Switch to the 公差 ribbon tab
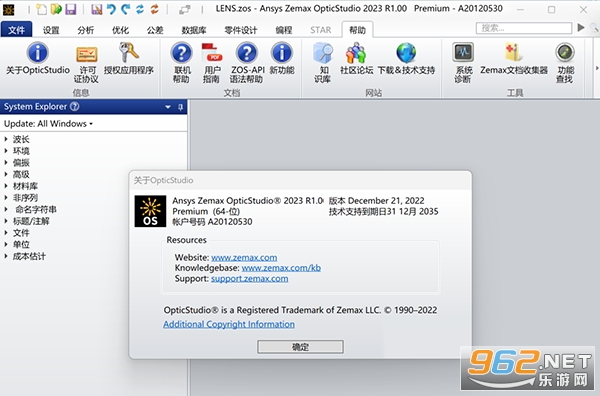 pyautogui.click(x=155, y=30)
